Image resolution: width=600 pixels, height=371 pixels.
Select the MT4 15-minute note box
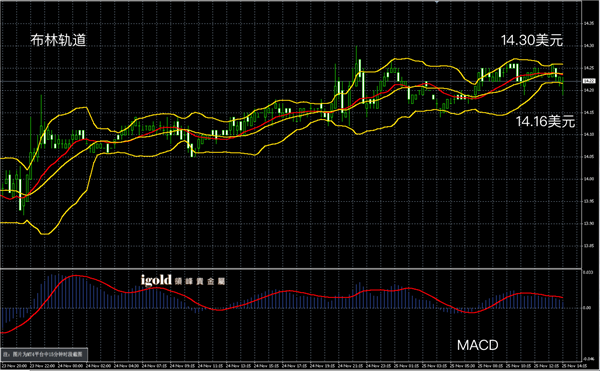44,354
